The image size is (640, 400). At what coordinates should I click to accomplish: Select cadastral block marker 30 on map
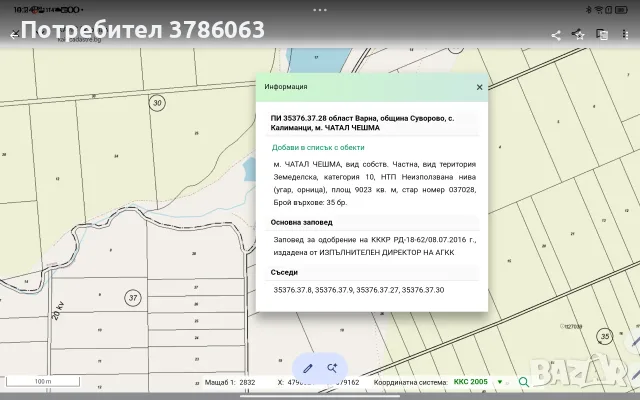click(157, 103)
